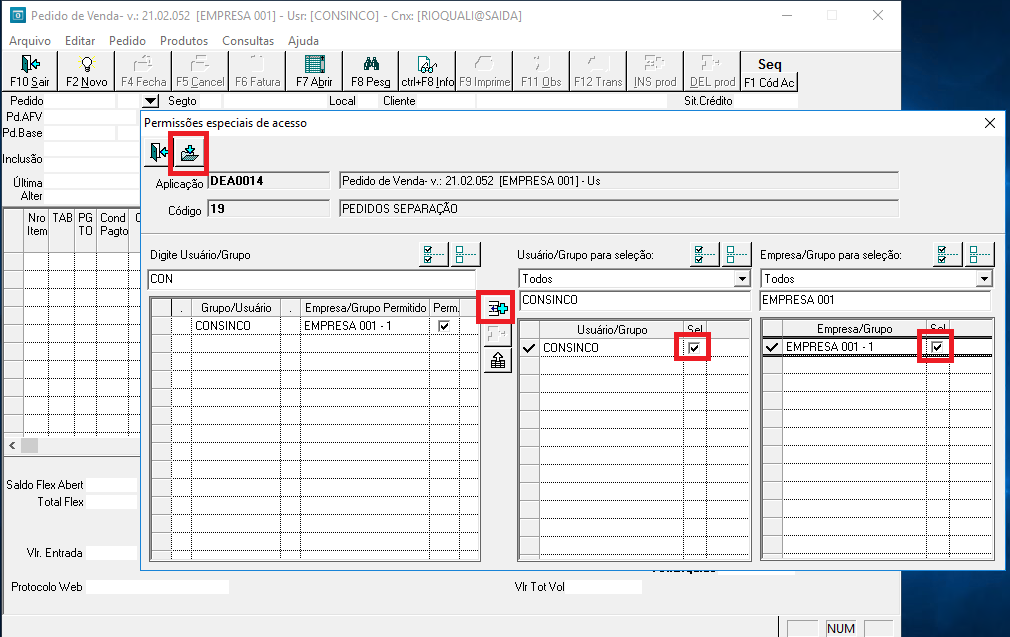Select CONSINCO cell in Grupo/Usuário grid
1010x637 pixels.
coord(236,326)
